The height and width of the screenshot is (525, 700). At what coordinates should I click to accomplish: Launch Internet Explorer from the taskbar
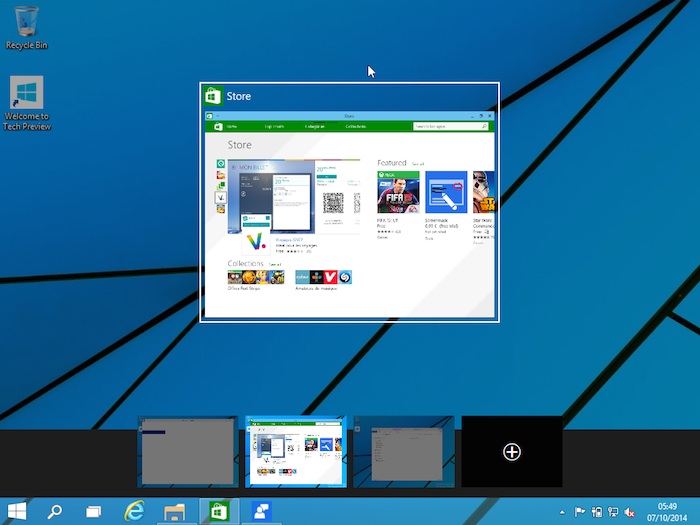(134, 510)
